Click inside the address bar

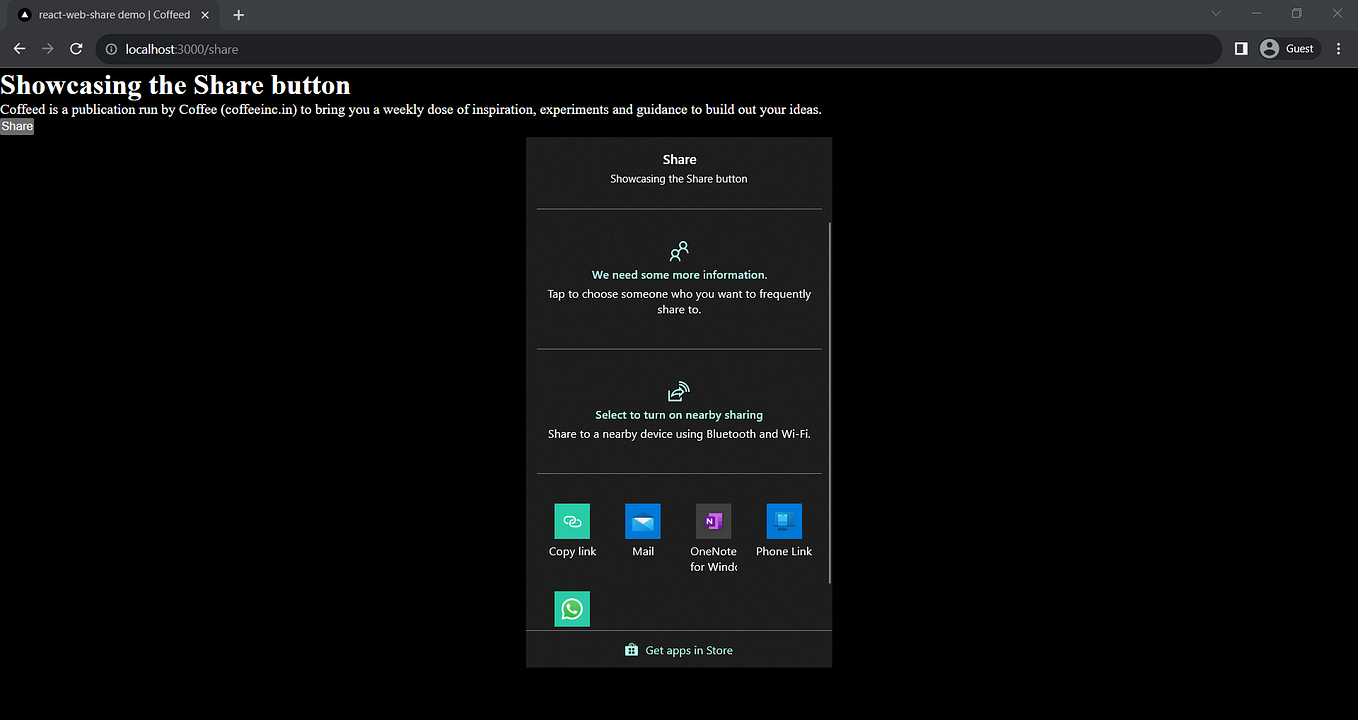click(x=400, y=48)
